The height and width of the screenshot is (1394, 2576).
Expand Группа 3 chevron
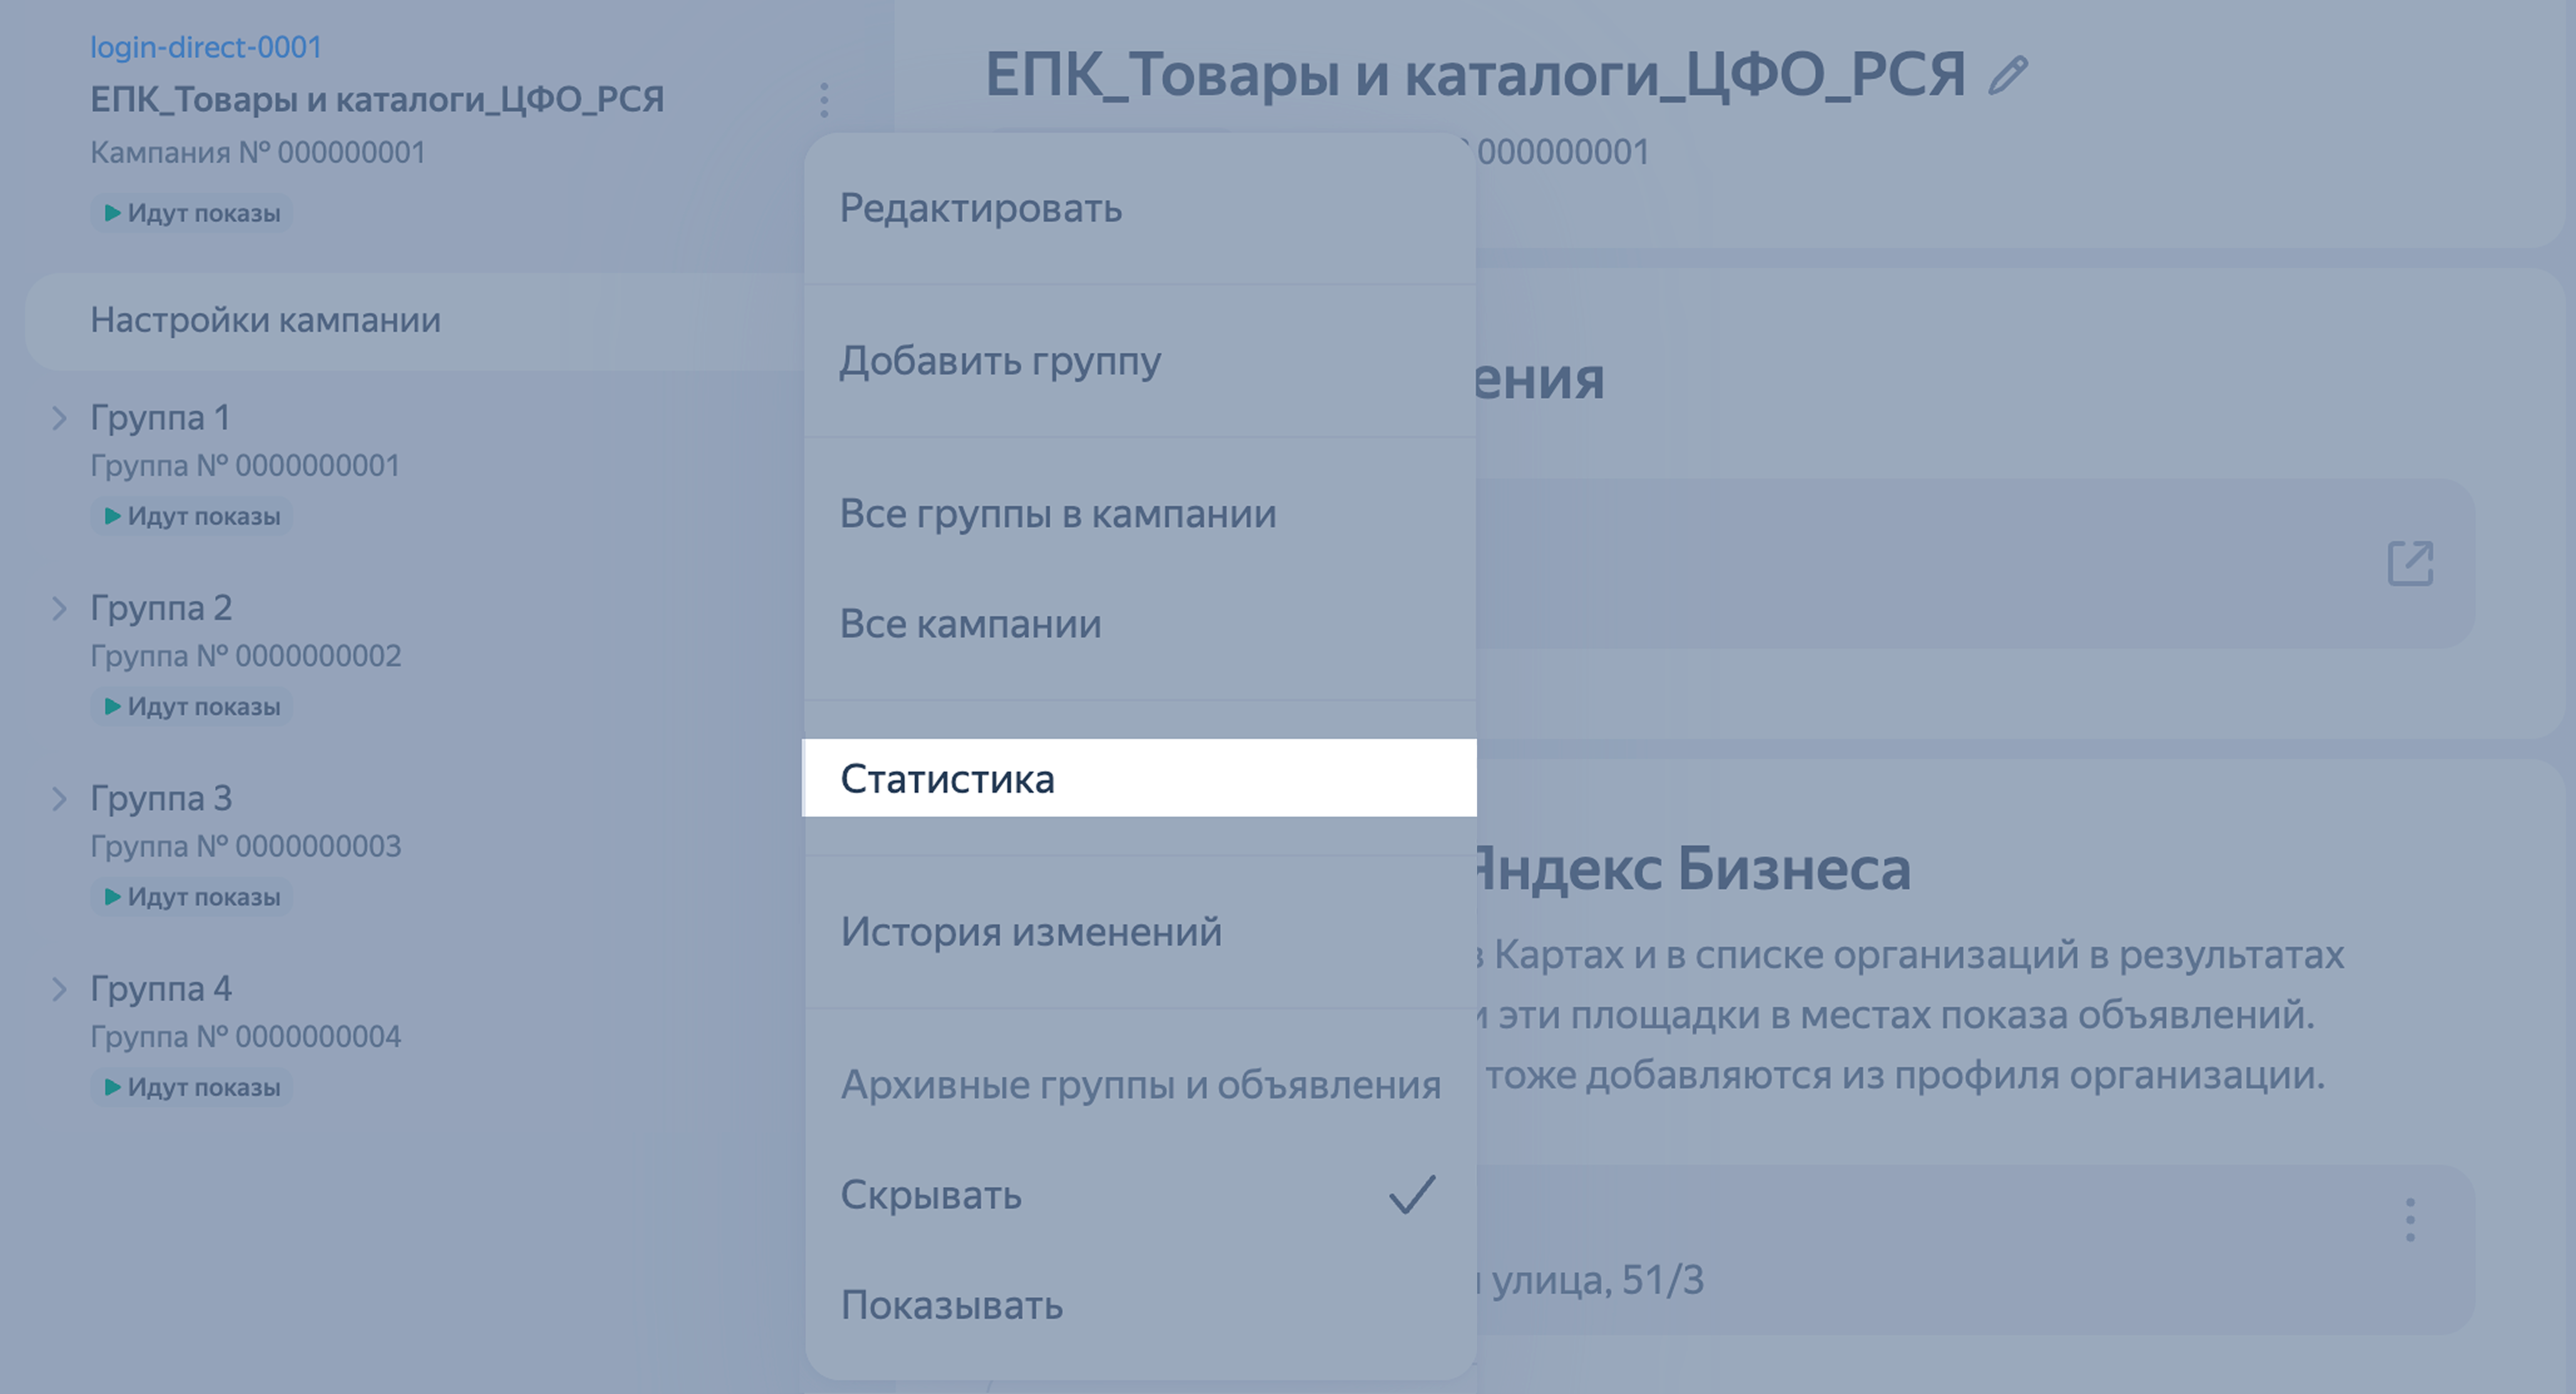pyautogui.click(x=59, y=798)
